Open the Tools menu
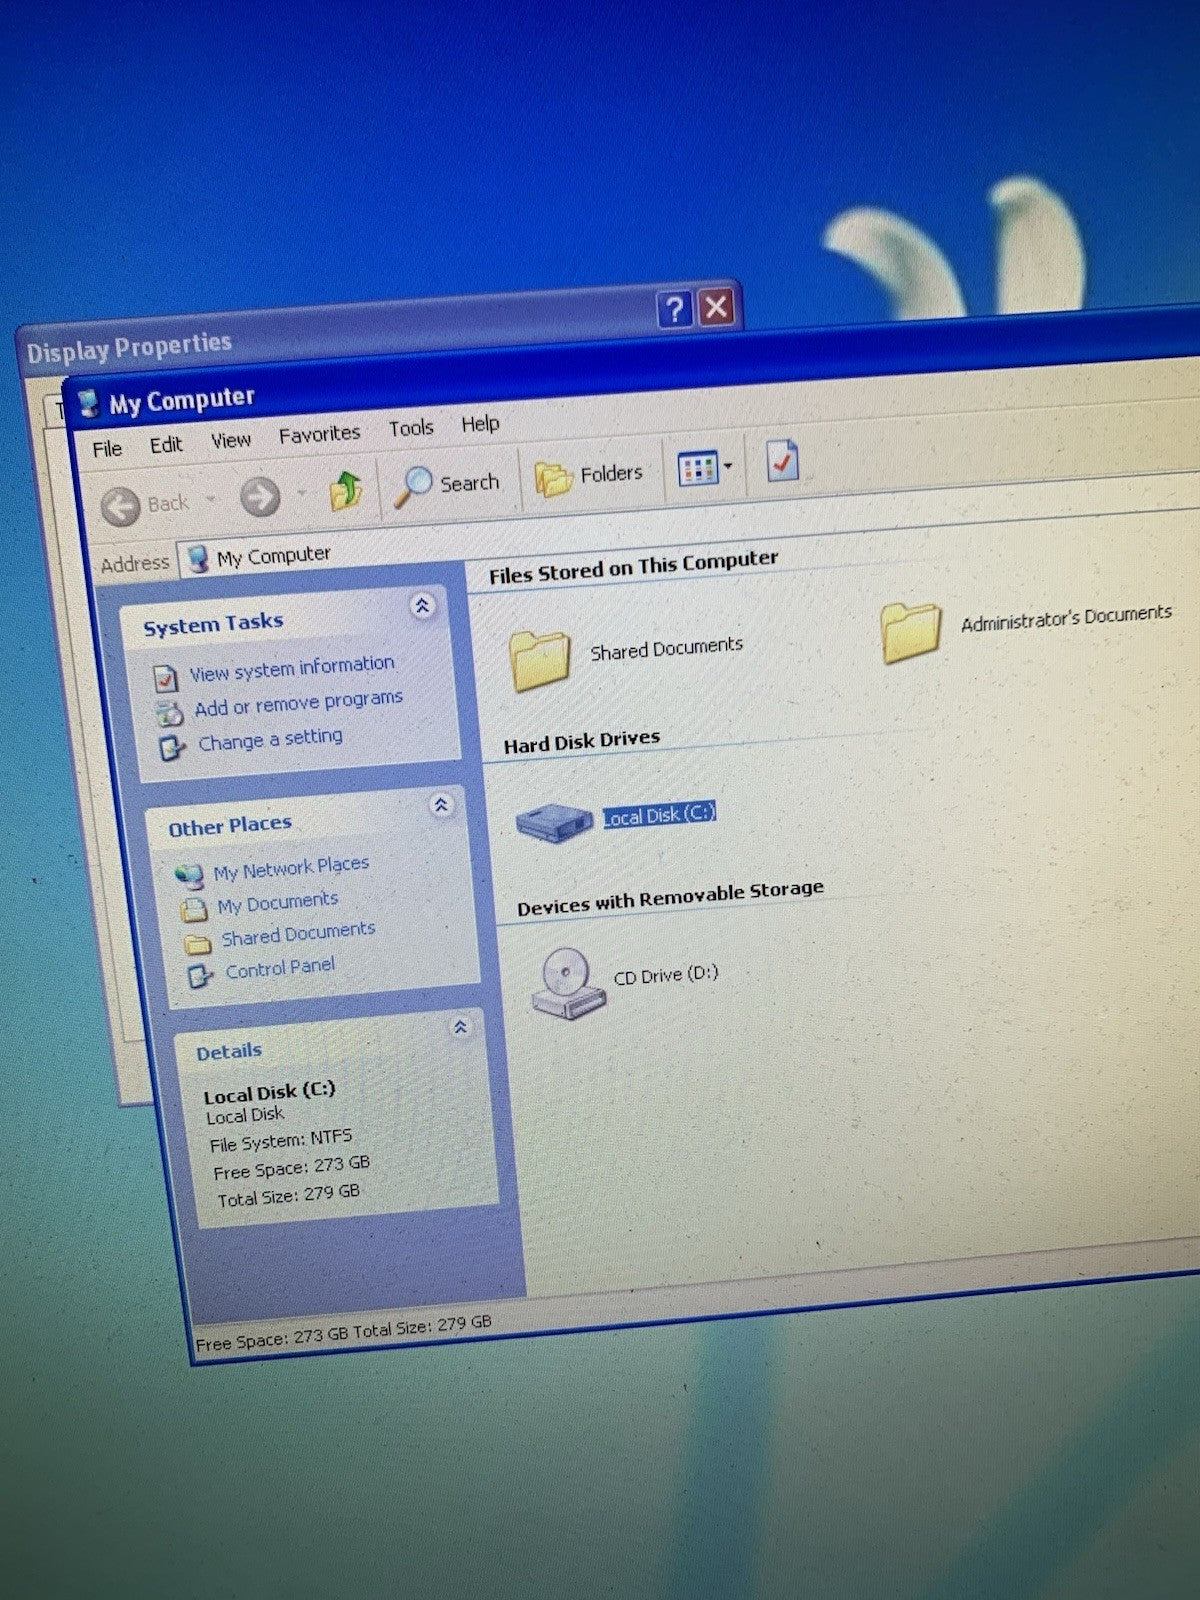This screenshot has width=1200, height=1600. (x=411, y=428)
